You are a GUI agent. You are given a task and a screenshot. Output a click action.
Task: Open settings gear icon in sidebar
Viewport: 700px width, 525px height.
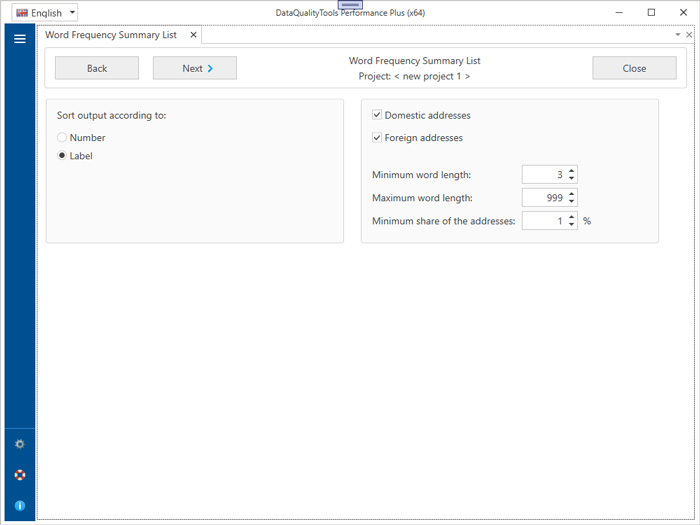(x=19, y=444)
